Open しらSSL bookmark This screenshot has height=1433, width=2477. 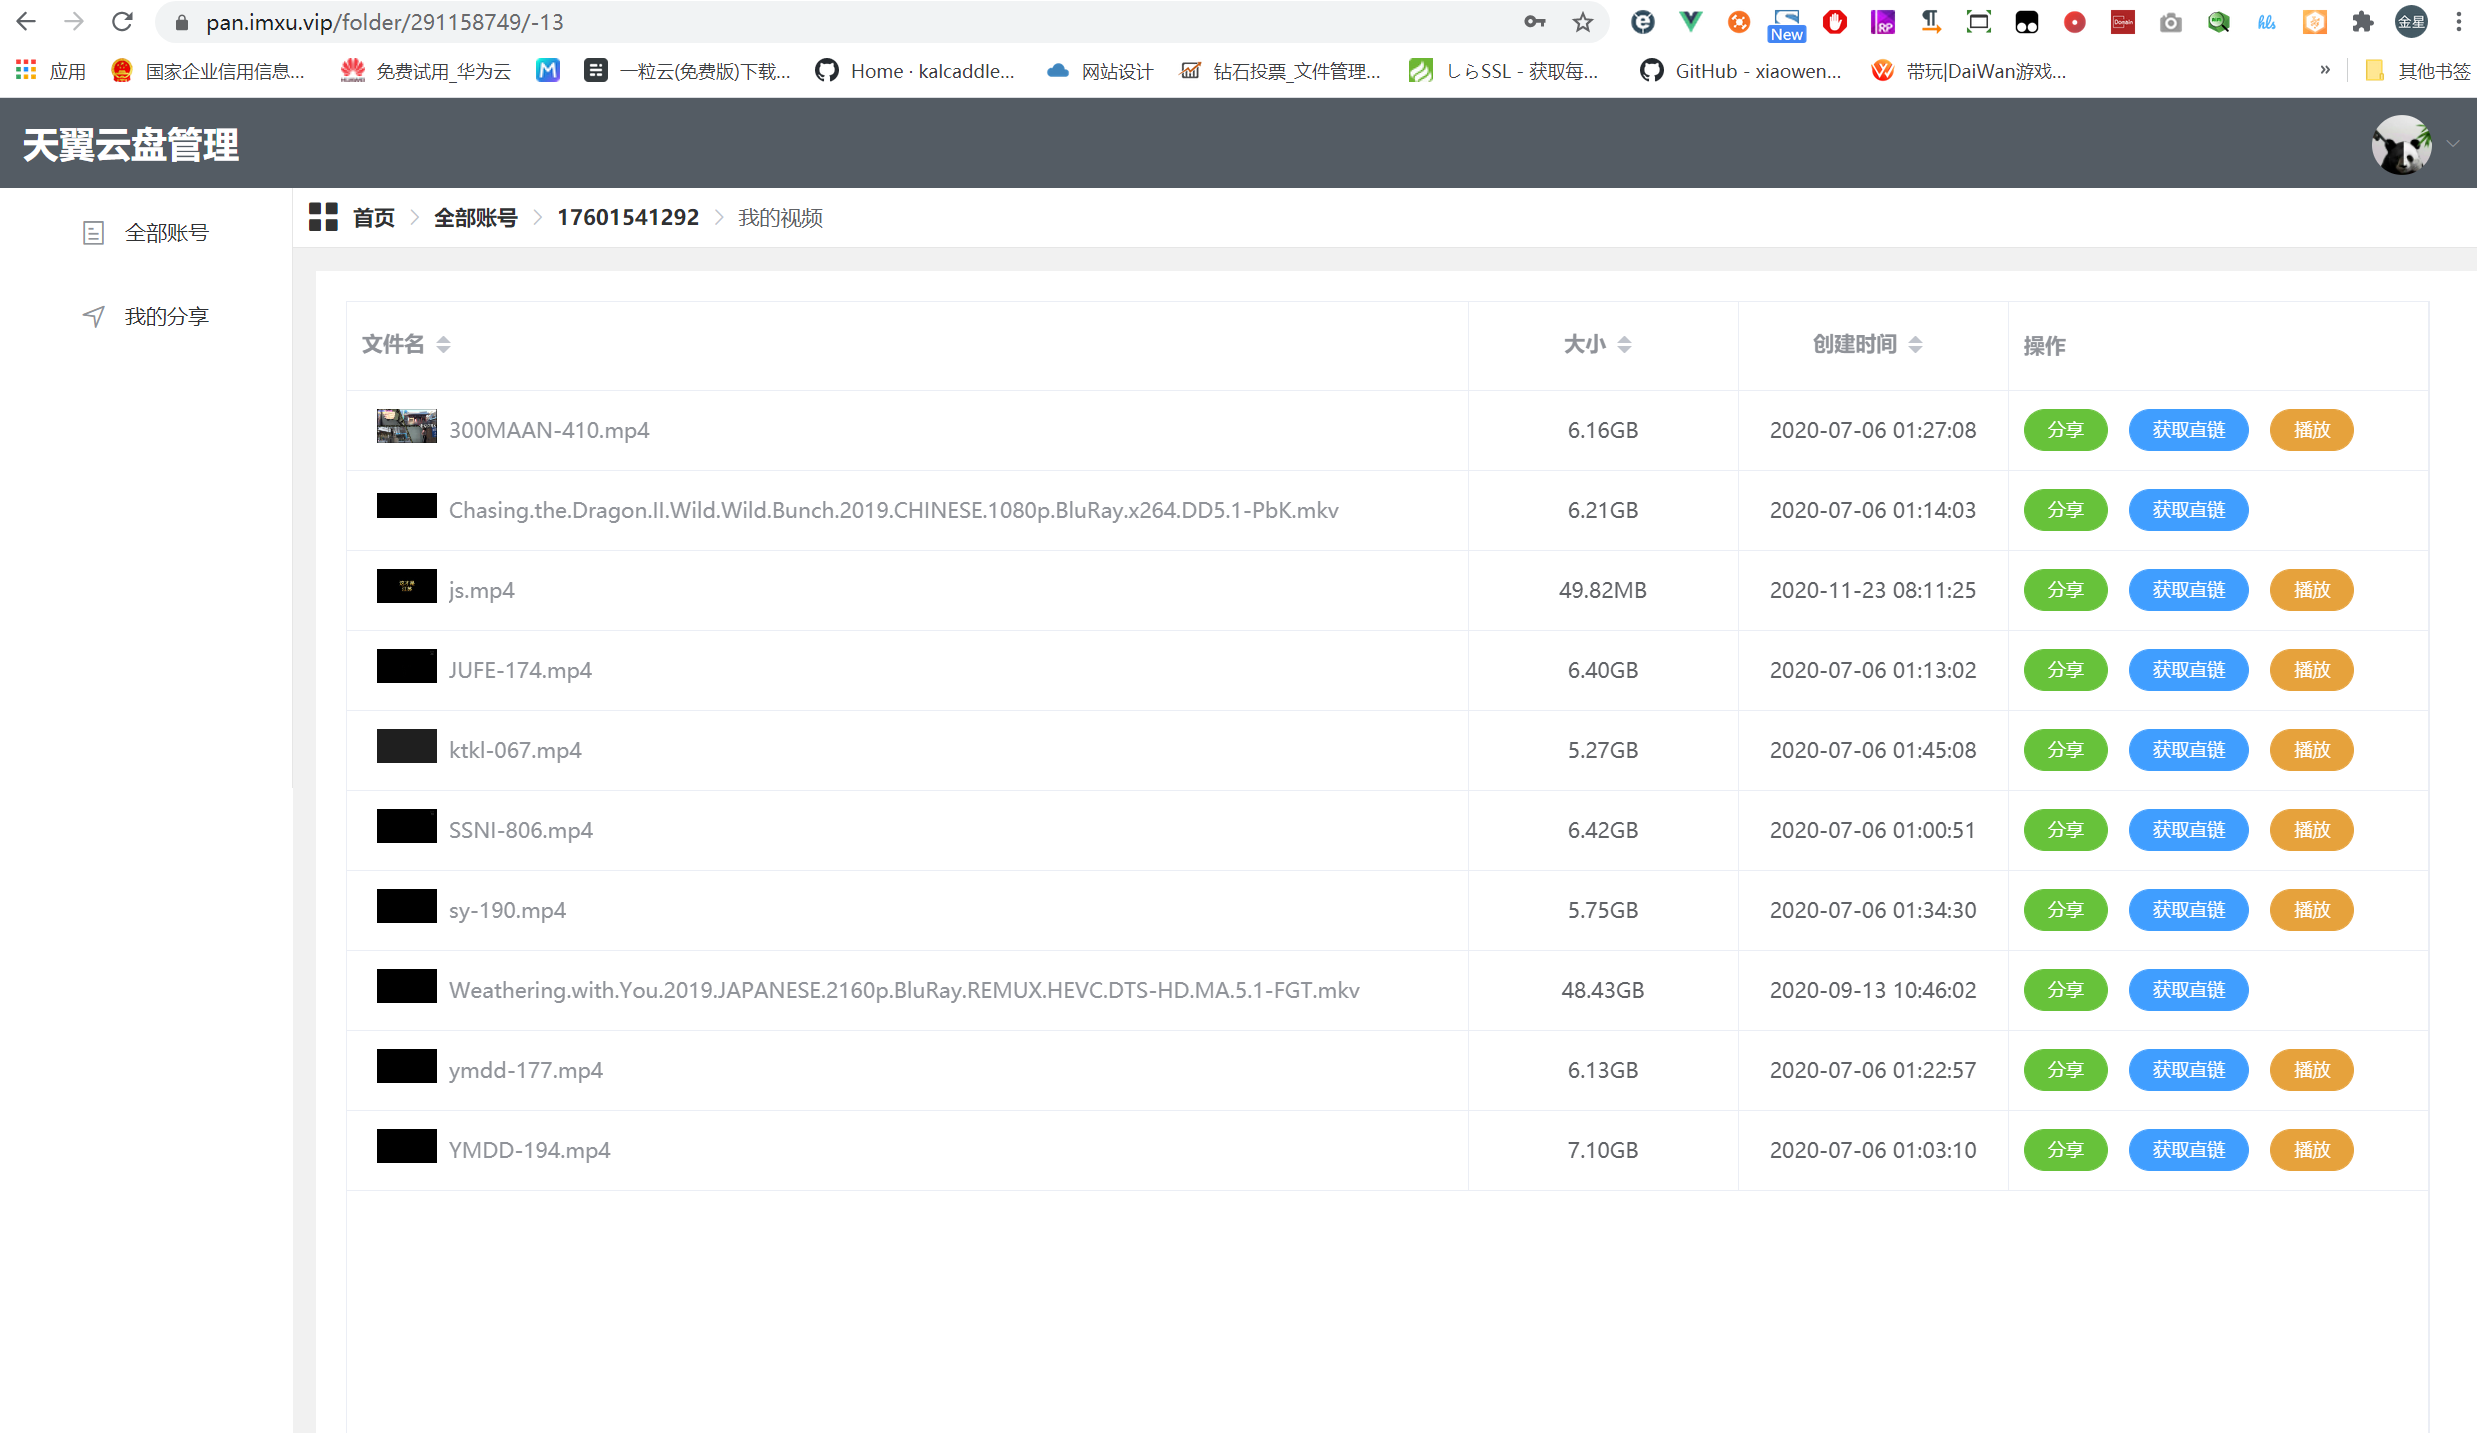[x=1503, y=71]
